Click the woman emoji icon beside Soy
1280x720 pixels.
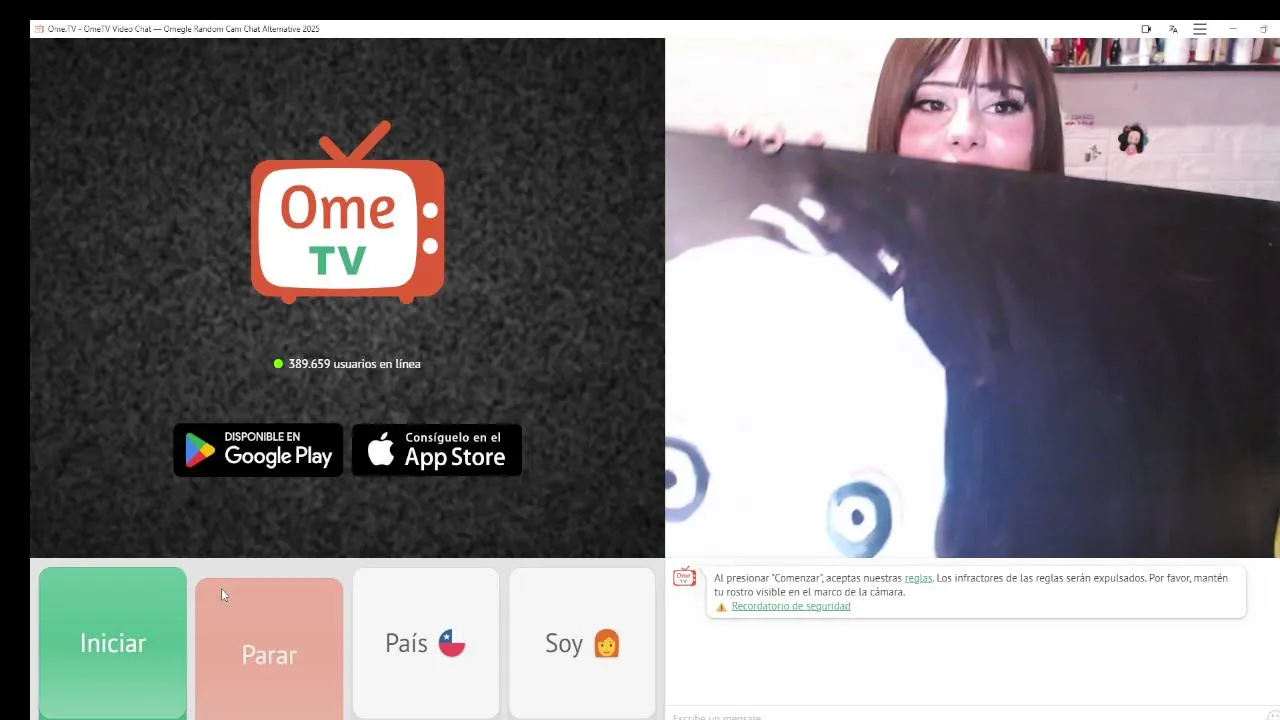pyautogui.click(x=607, y=643)
